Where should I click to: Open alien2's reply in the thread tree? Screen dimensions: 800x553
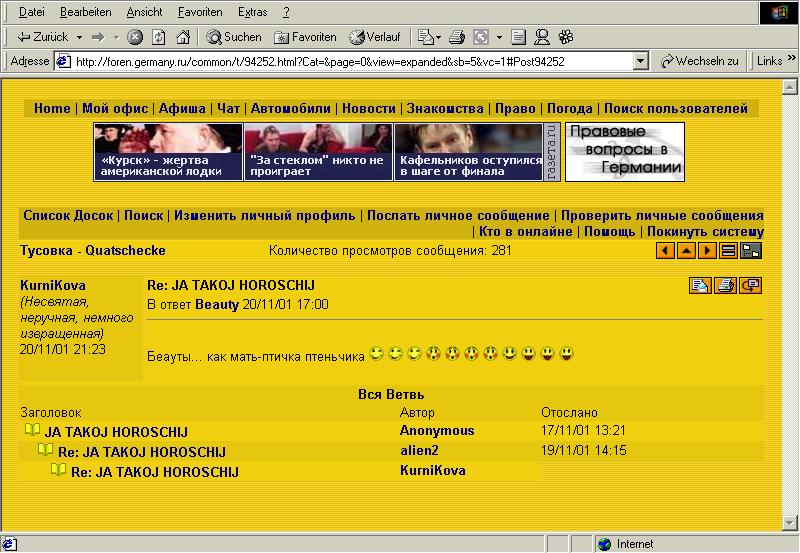point(141,451)
